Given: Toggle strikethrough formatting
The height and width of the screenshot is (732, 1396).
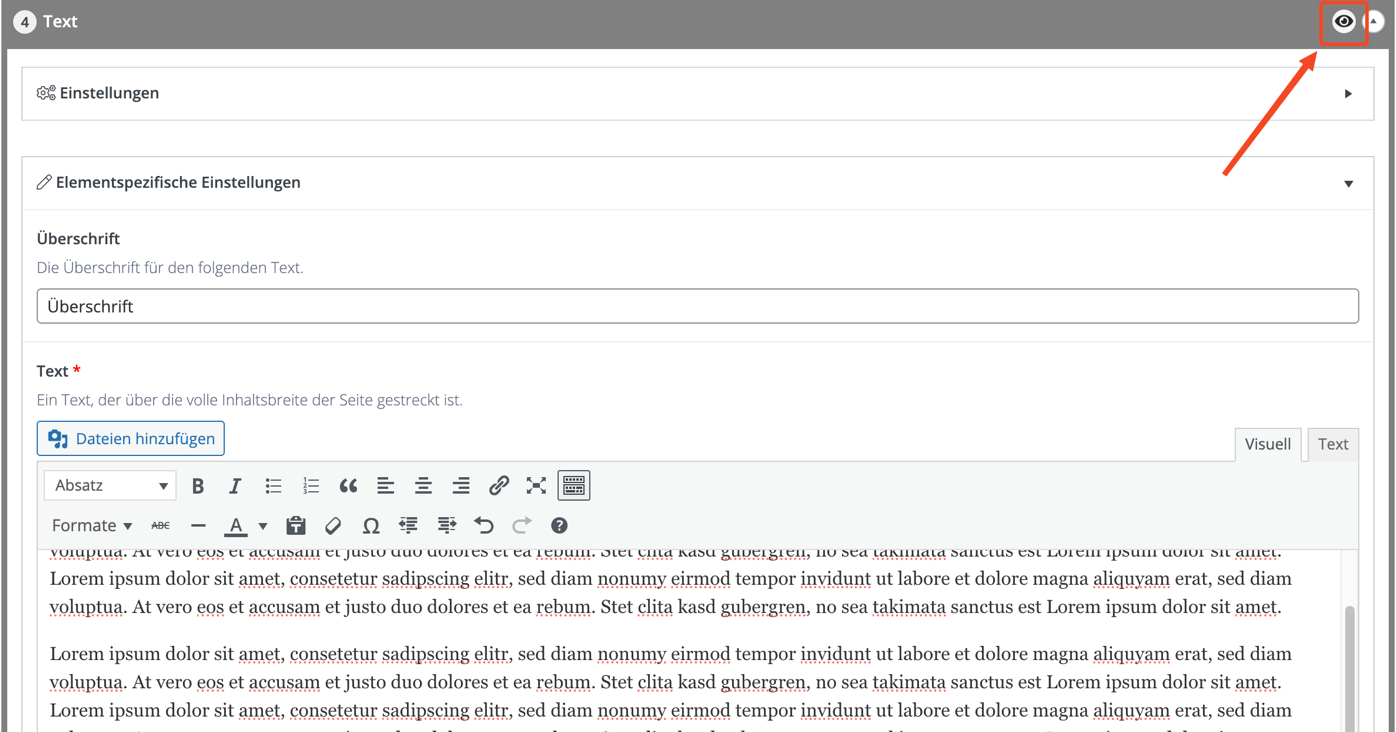Looking at the screenshot, I should point(160,526).
